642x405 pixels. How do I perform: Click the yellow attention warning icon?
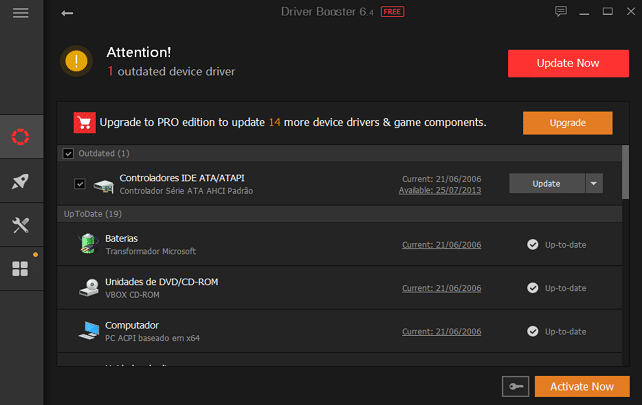76,61
